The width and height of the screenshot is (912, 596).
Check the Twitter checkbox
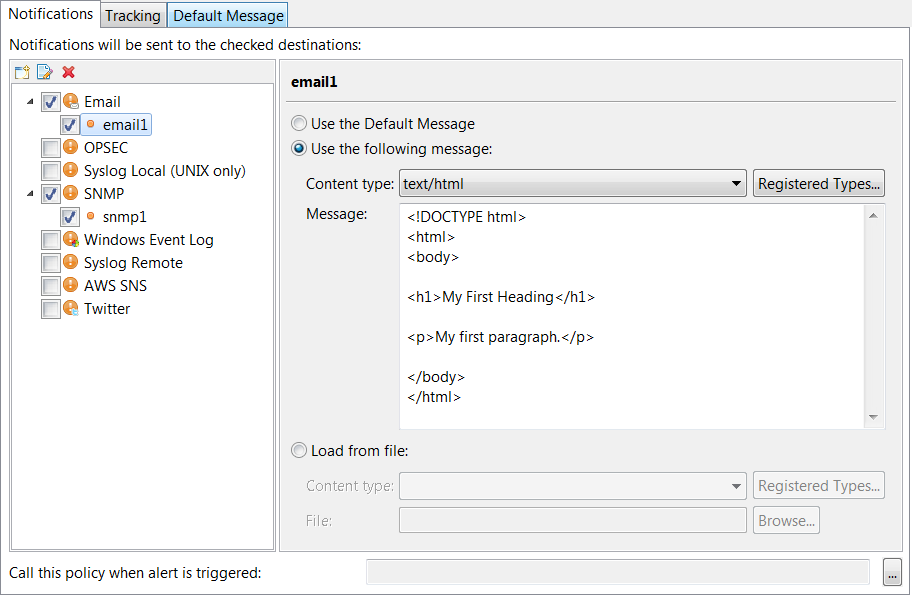pos(51,309)
